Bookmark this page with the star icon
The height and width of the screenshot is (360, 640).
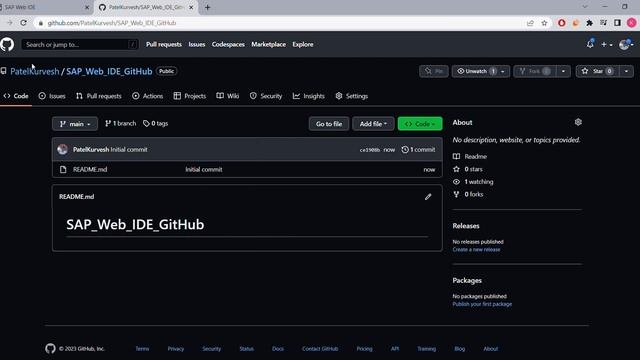click(x=544, y=23)
